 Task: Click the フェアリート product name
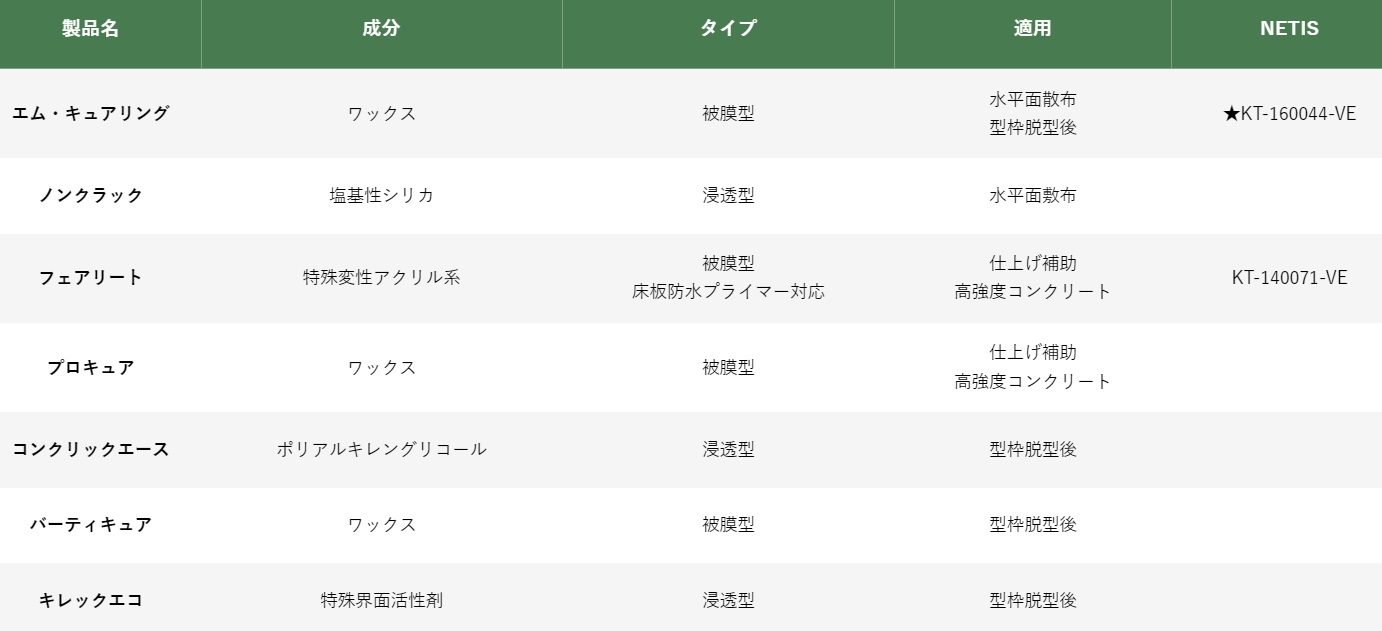pos(91,277)
